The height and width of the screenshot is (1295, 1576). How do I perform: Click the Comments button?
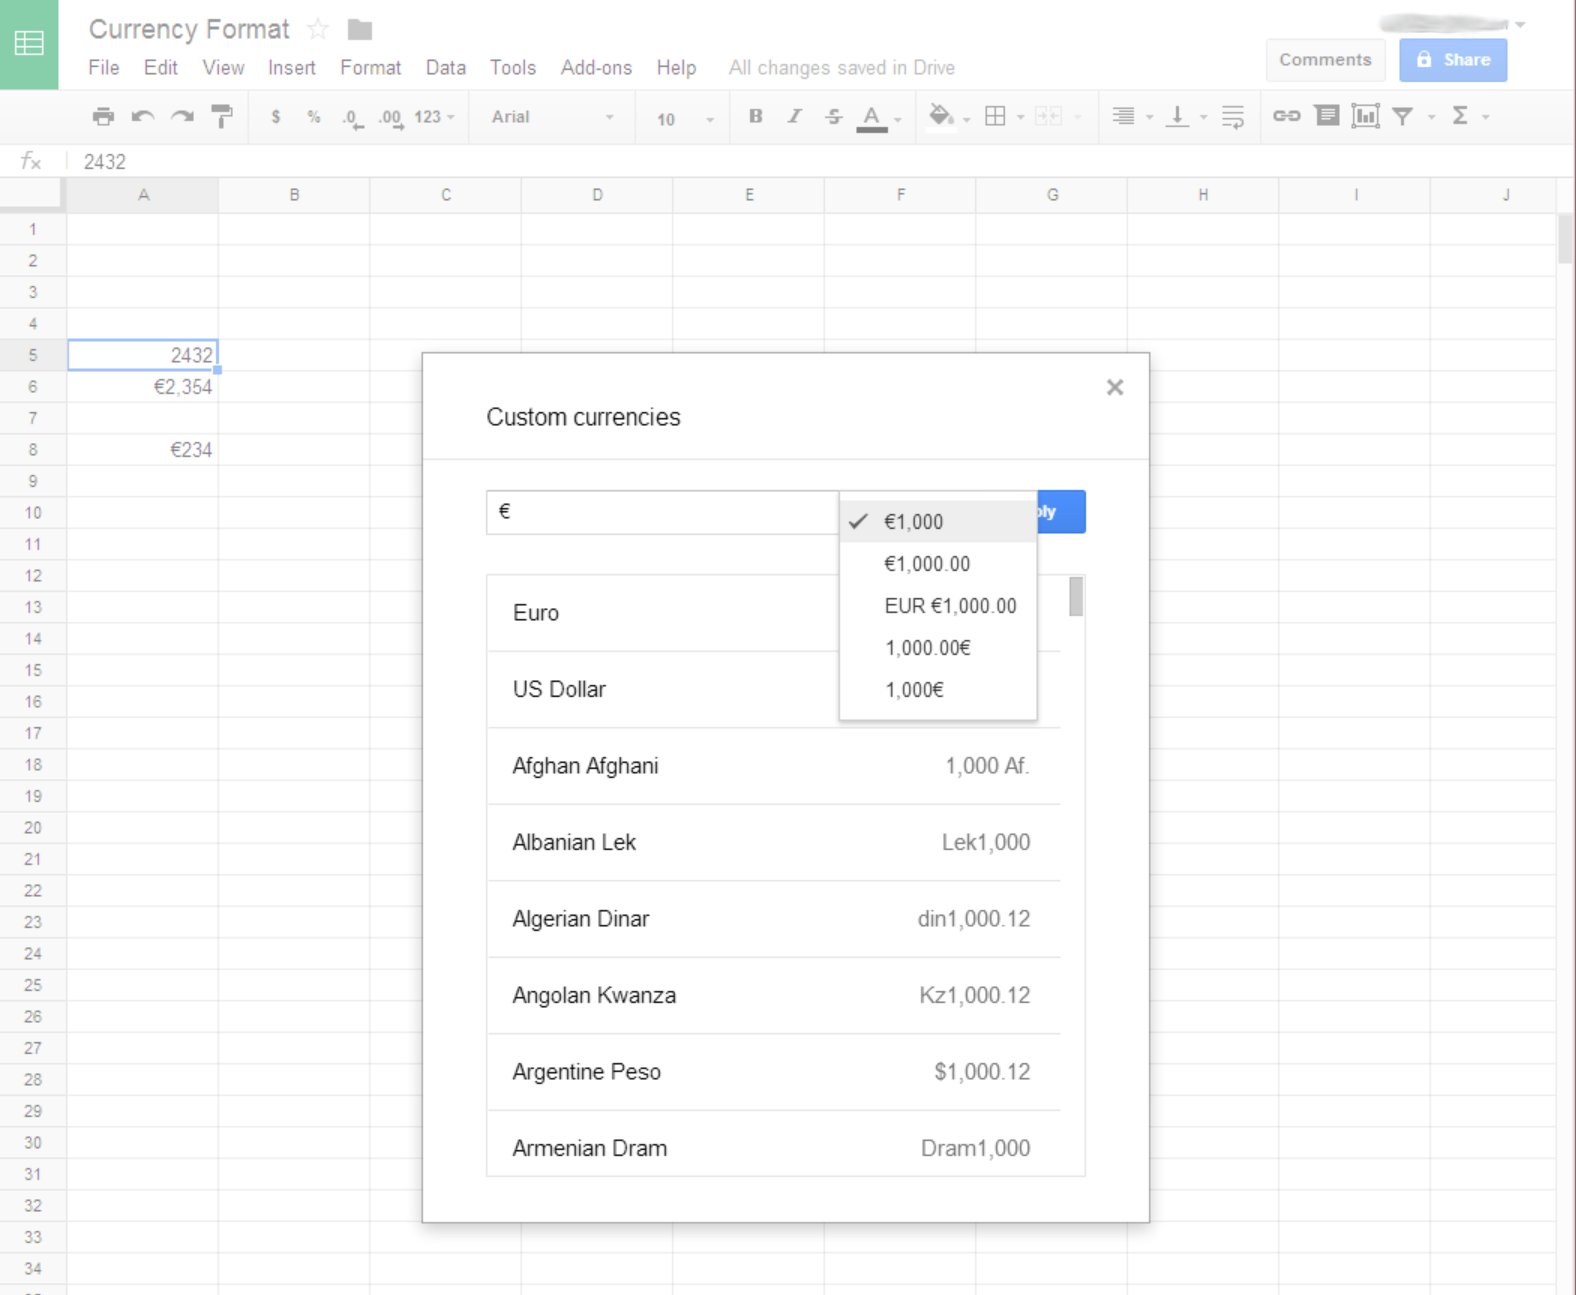[1325, 60]
